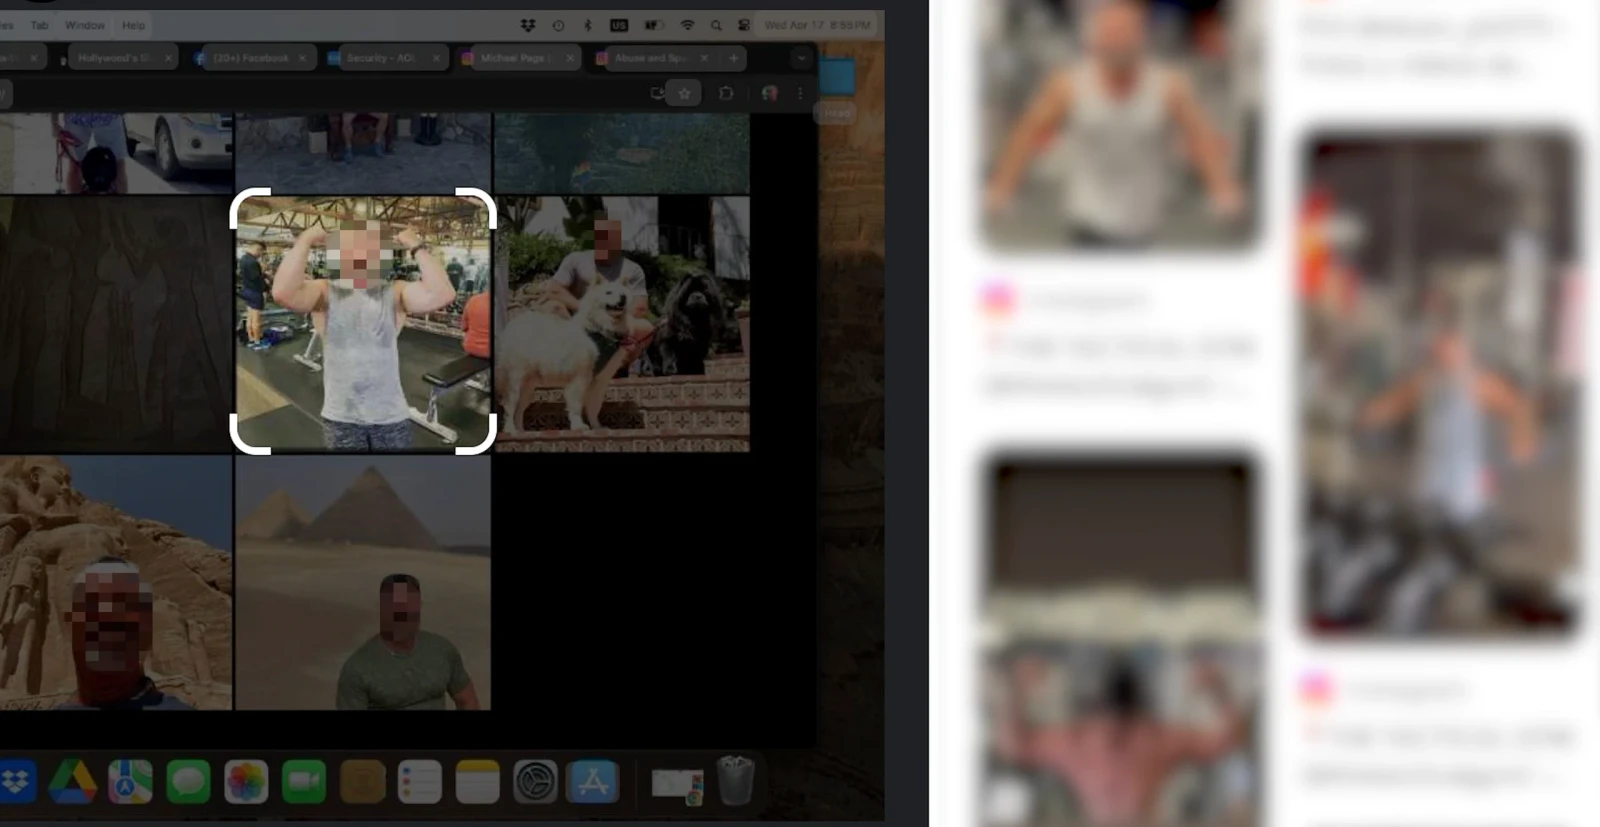Click the Dropbox icon in the menu bar
The height and width of the screenshot is (827, 1600).
point(528,25)
